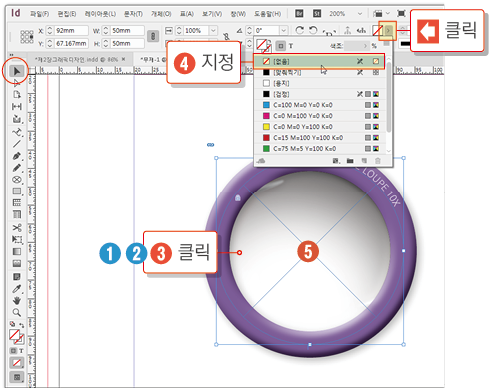Select the Gradient Feather tool
The height and width of the screenshot is (388, 489).
pos(16,264)
